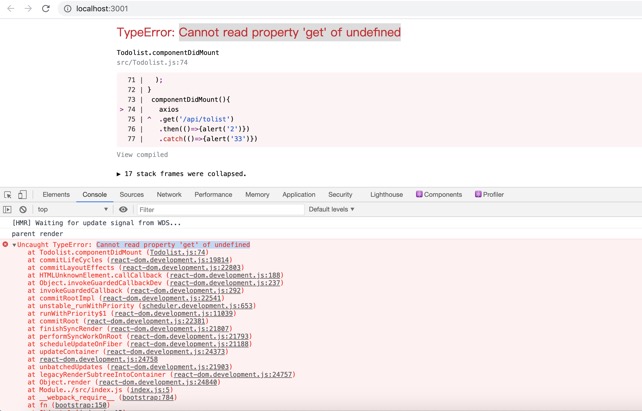
Task: Open react-dom.development.js:22803 link
Action: pos(181,268)
